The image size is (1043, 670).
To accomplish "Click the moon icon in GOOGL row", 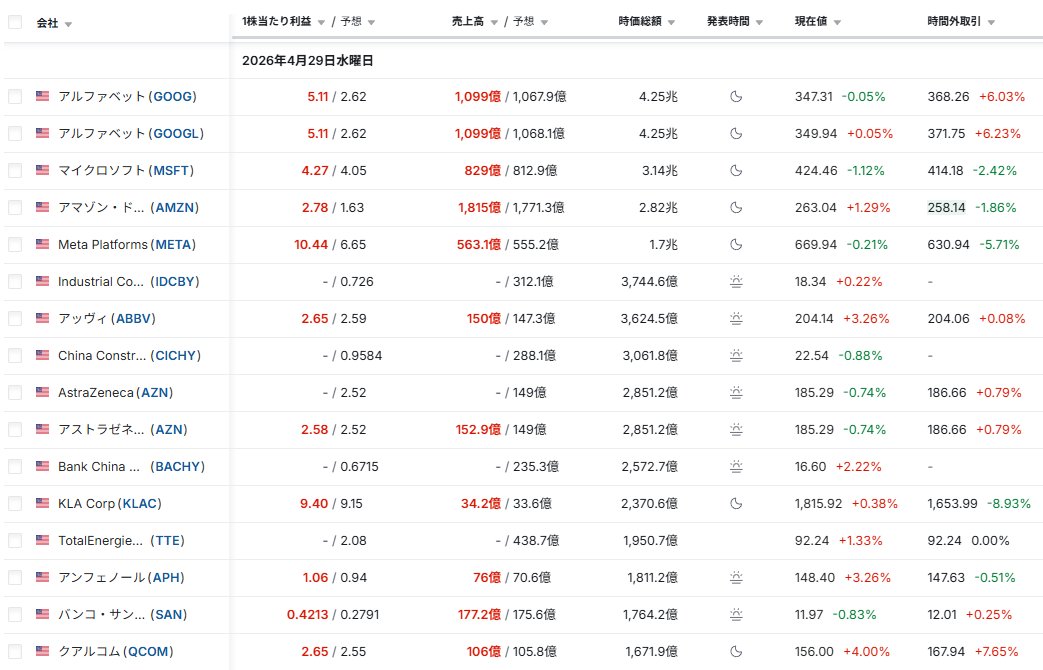I will pos(736,134).
